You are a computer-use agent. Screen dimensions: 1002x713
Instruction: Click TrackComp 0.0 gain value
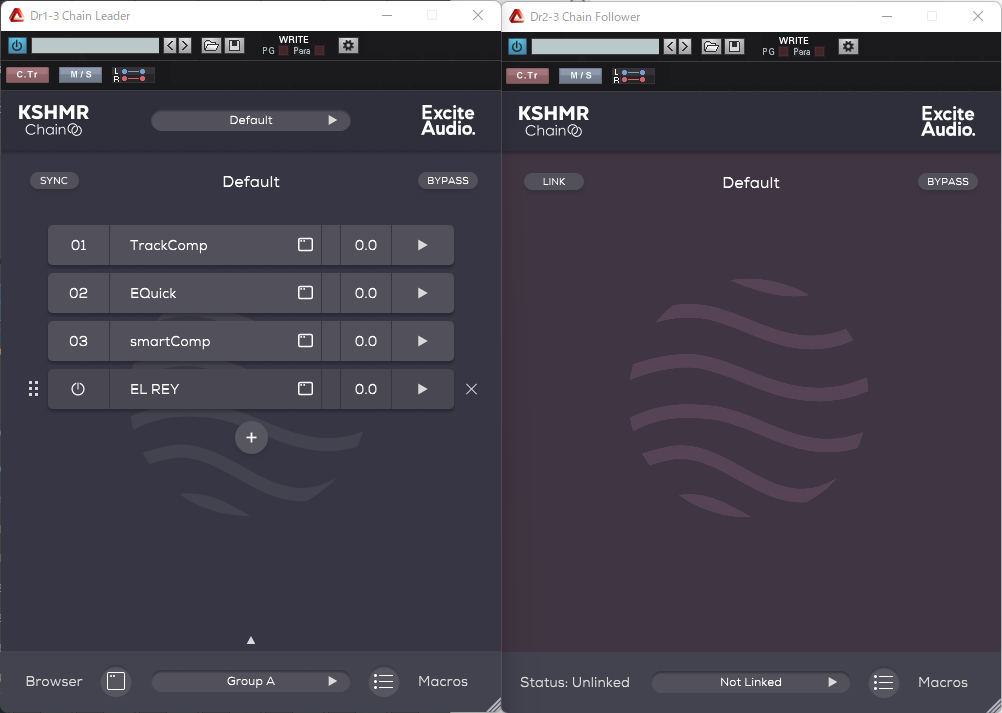coord(366,245)
